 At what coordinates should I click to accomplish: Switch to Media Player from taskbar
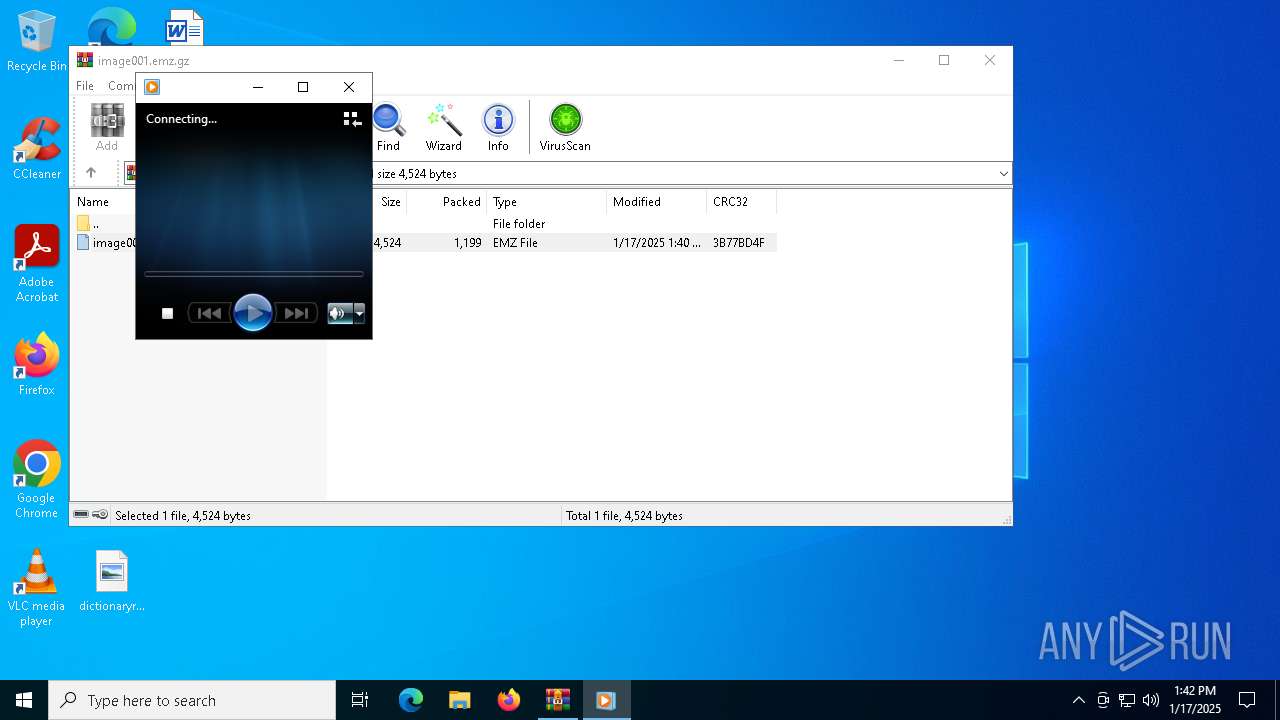pyautogui.click(x=606, y=700)
